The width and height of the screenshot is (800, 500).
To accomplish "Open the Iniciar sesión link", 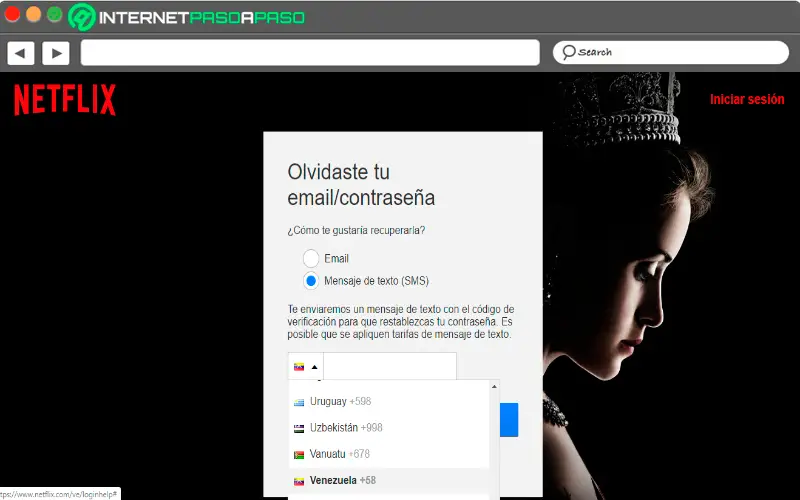I will click(x=747, y=99).
